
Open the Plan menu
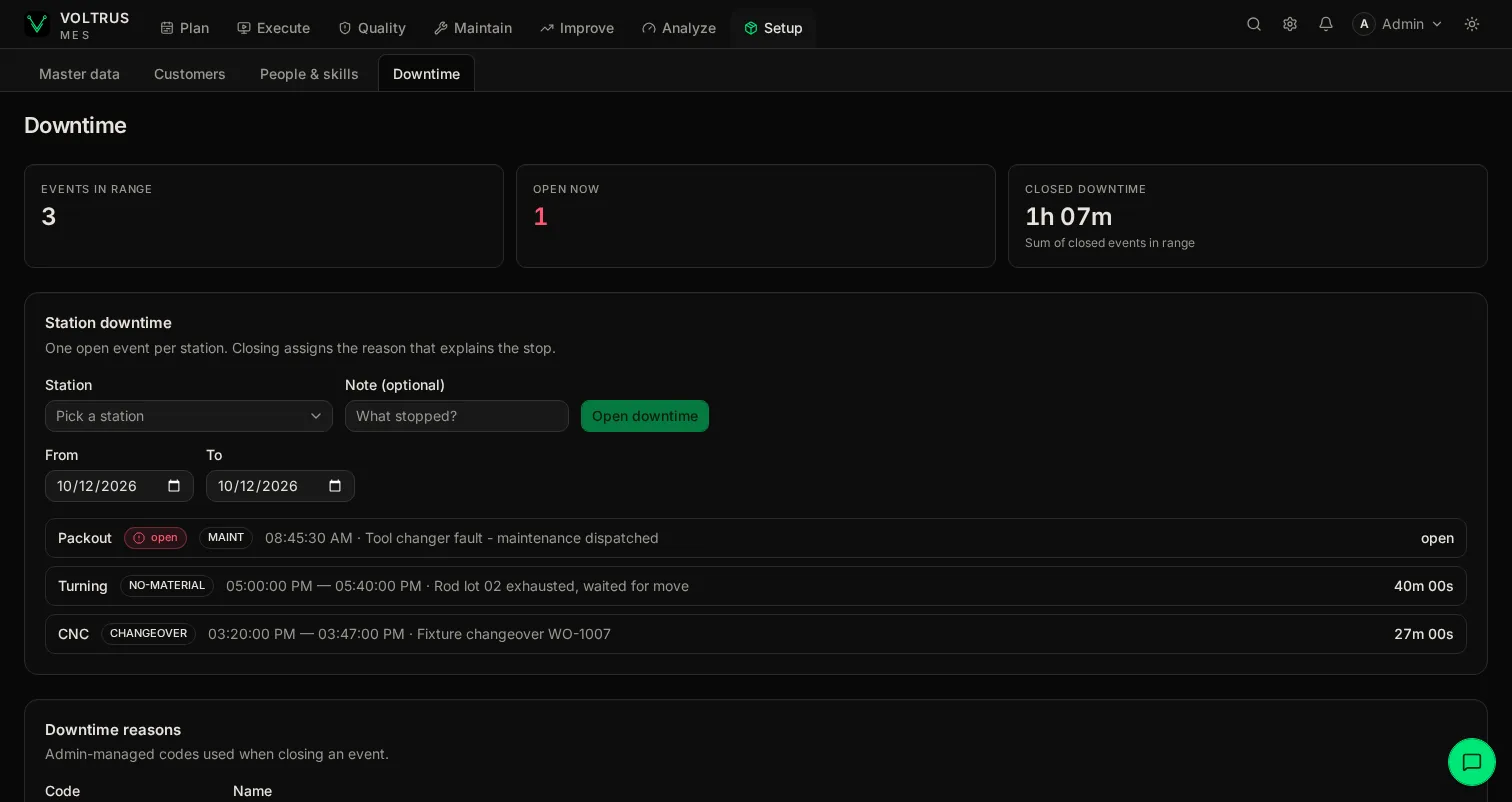point(185,28)
